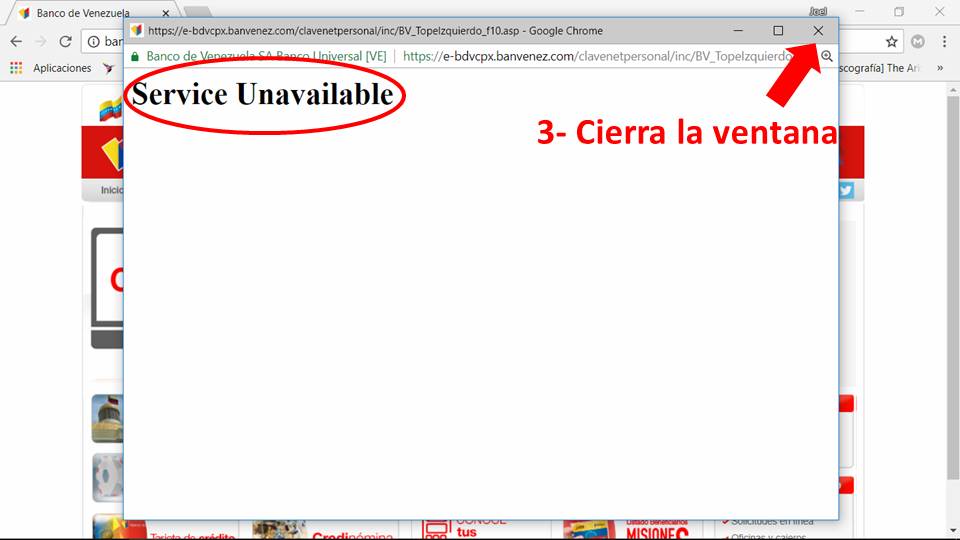Click the popup window URL address text
The height and width of the screenshot is (540, 960).
tap(598, 56)
